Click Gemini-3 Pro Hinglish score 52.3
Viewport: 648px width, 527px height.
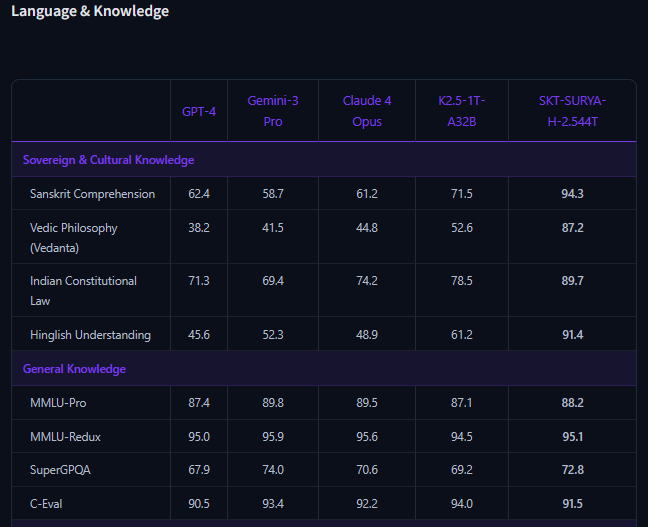click(273, 335)
